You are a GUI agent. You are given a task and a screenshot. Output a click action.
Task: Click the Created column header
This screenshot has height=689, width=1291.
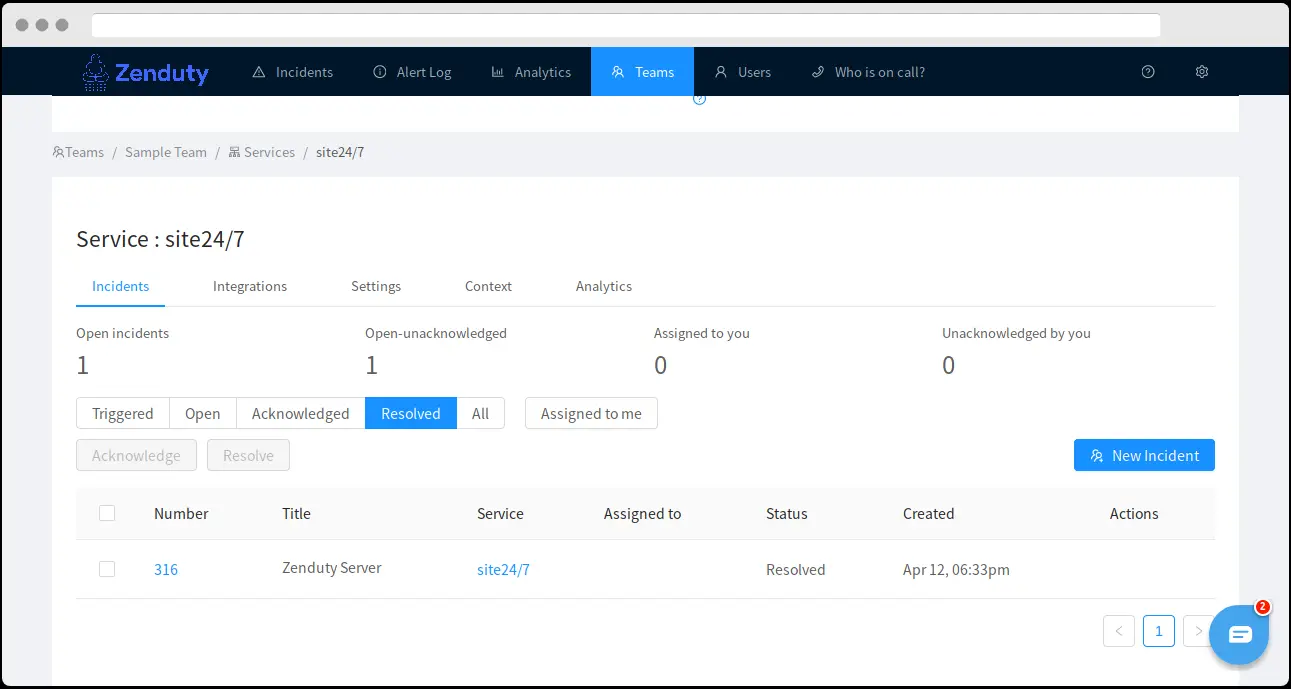click(929, 513)
